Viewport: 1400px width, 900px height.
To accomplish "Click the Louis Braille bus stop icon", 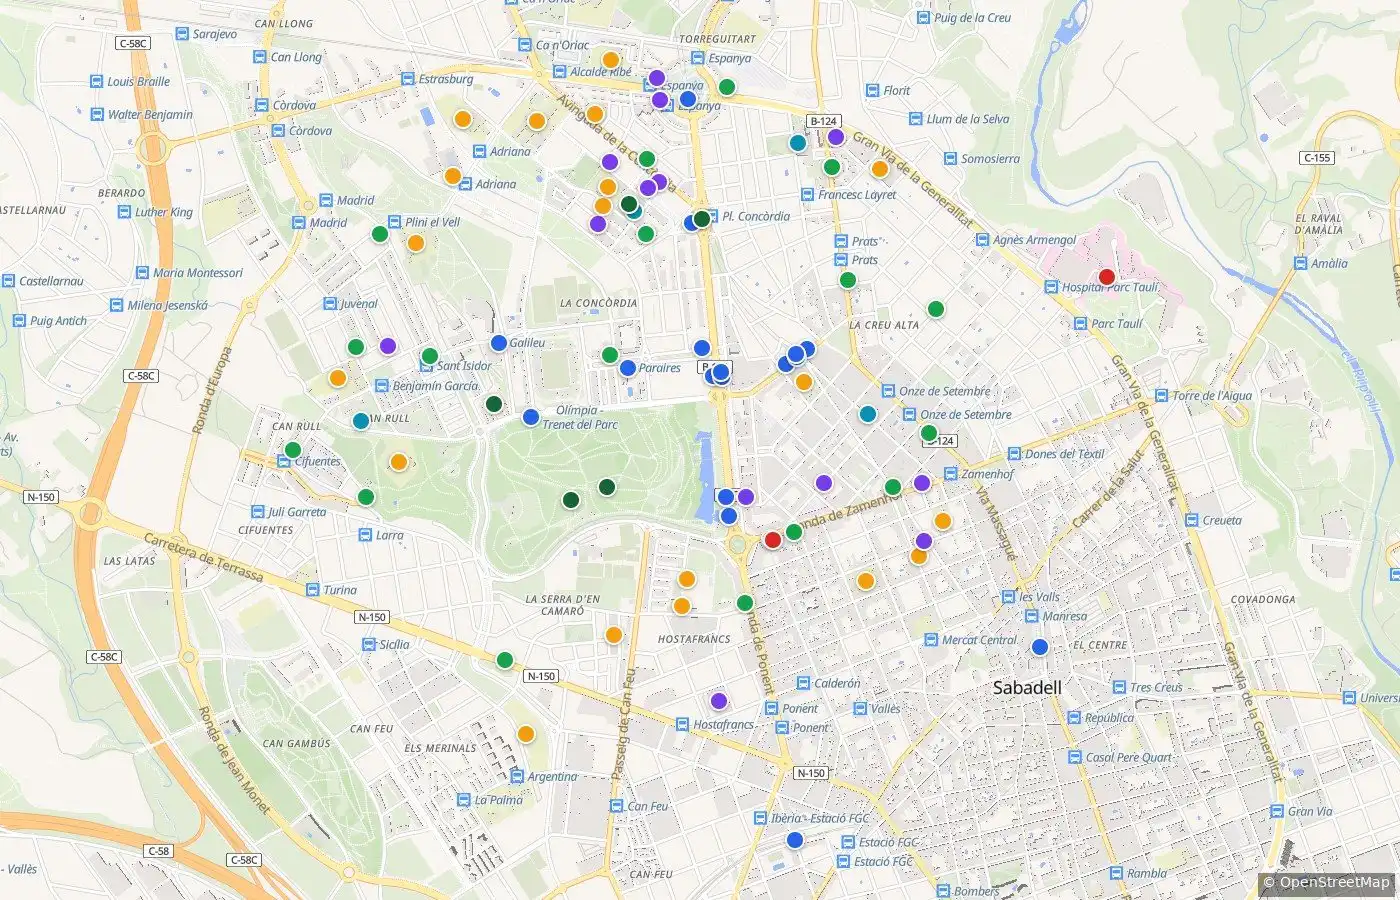I will coord(97,82).
